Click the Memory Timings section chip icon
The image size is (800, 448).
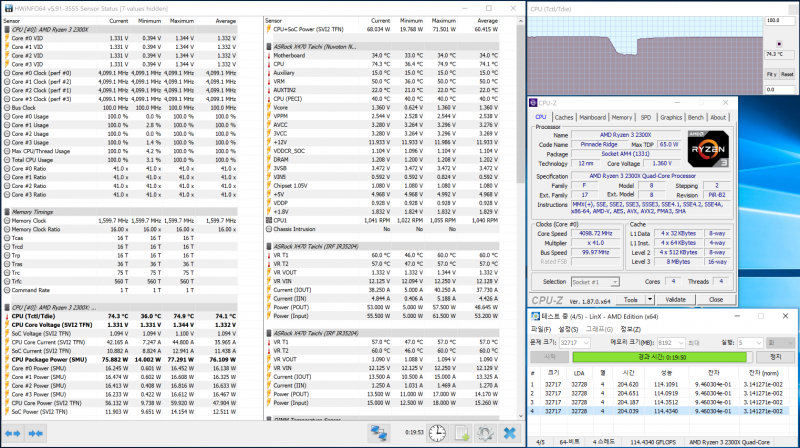(x=7, y=212)
